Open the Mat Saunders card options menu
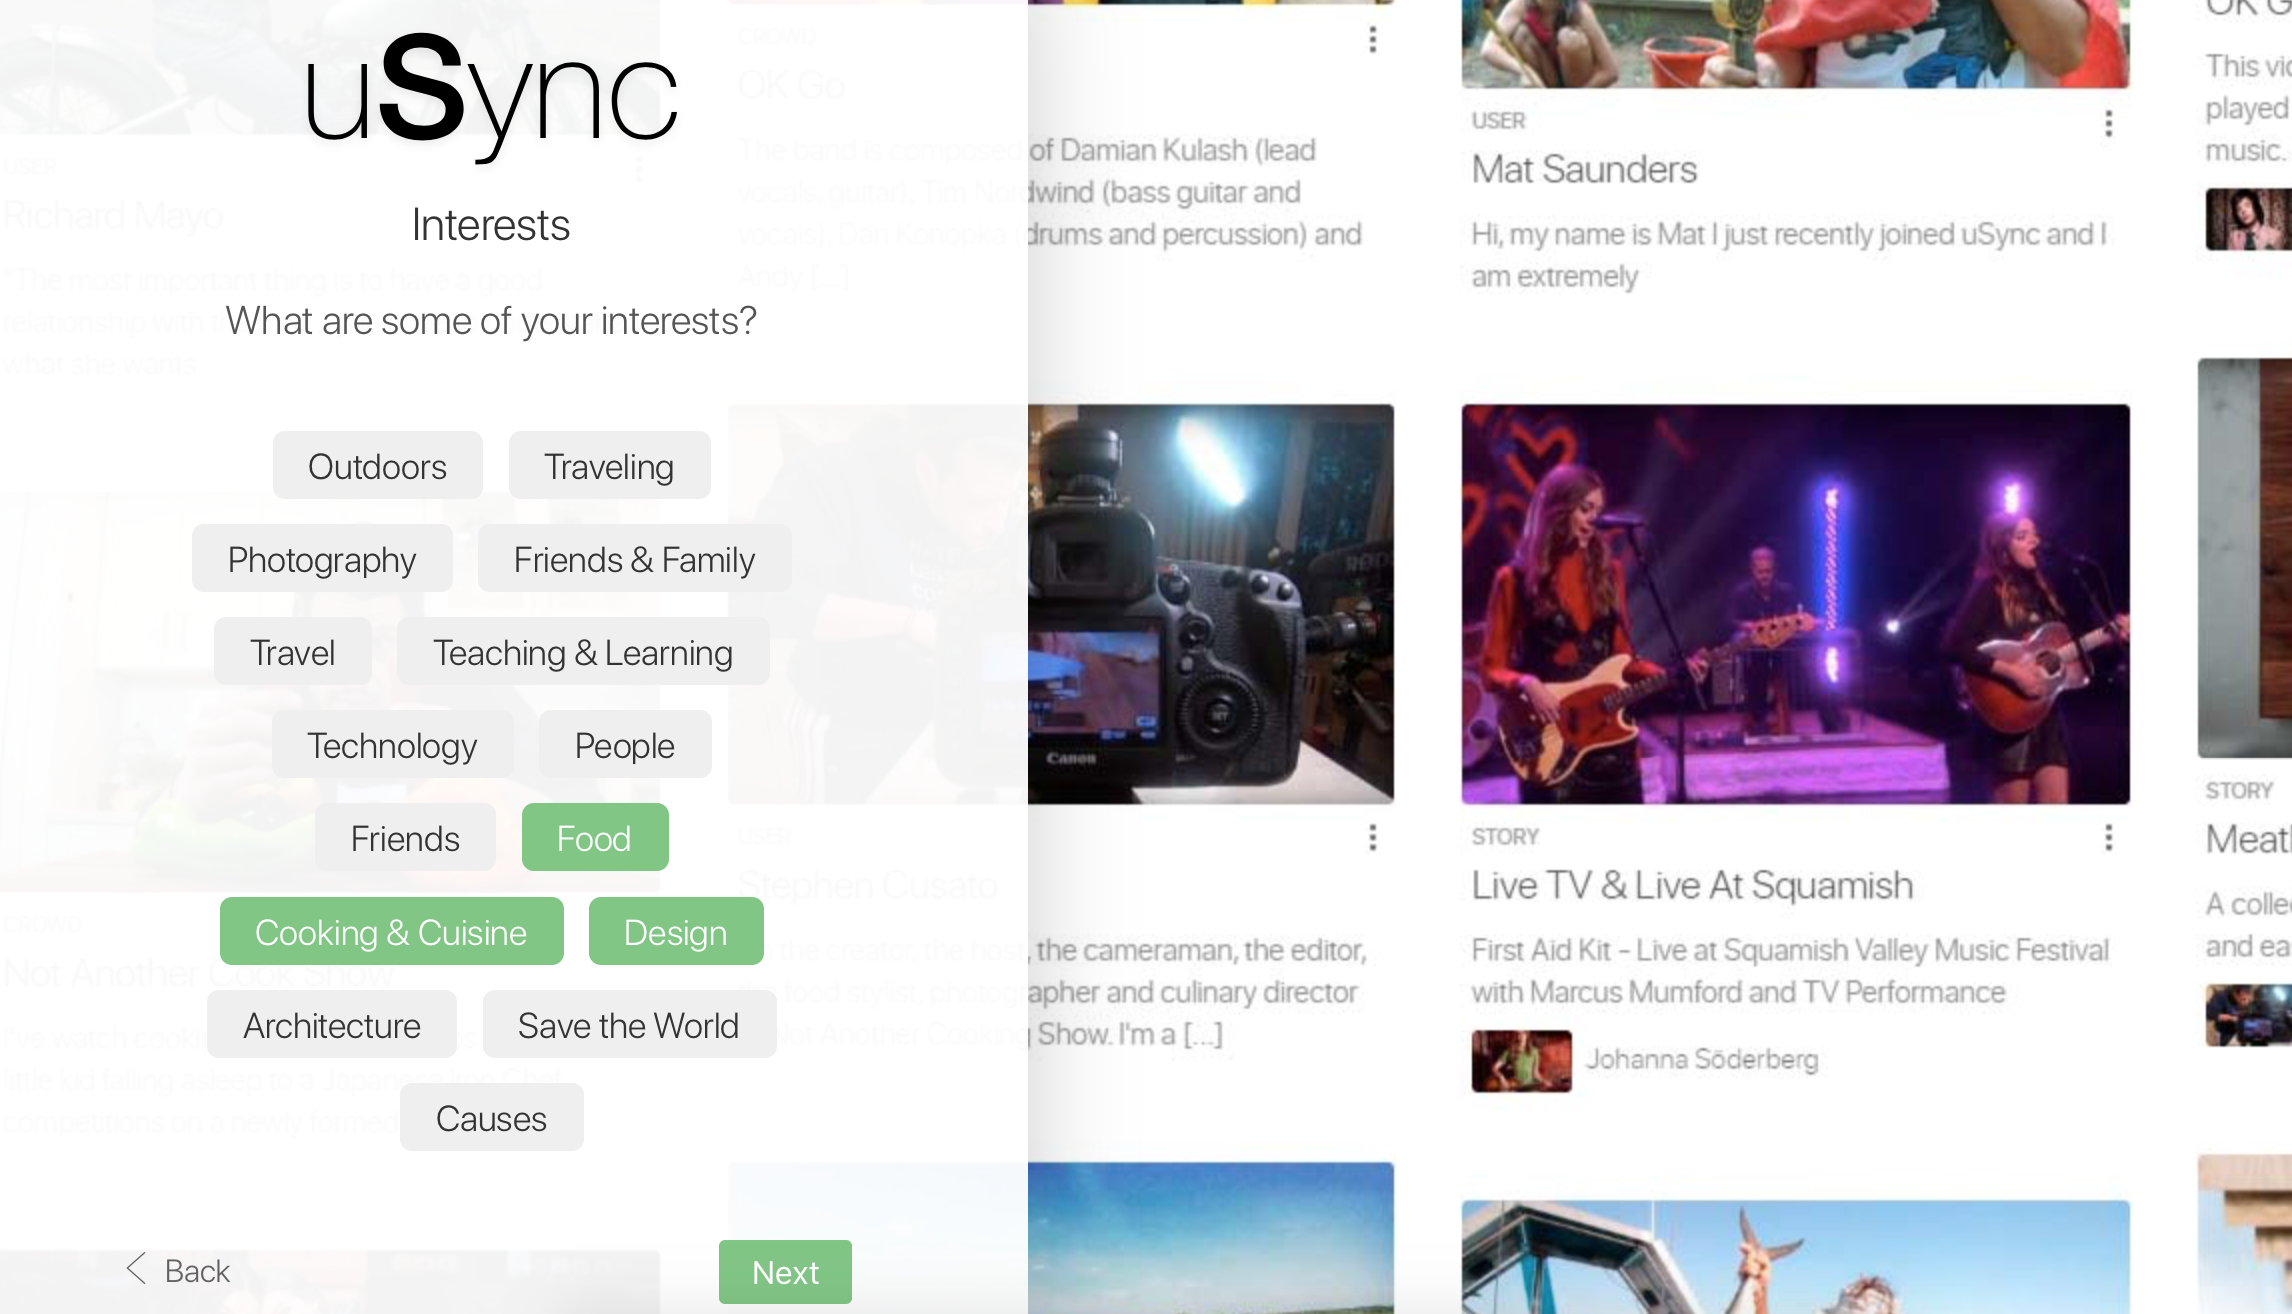 2108,124
